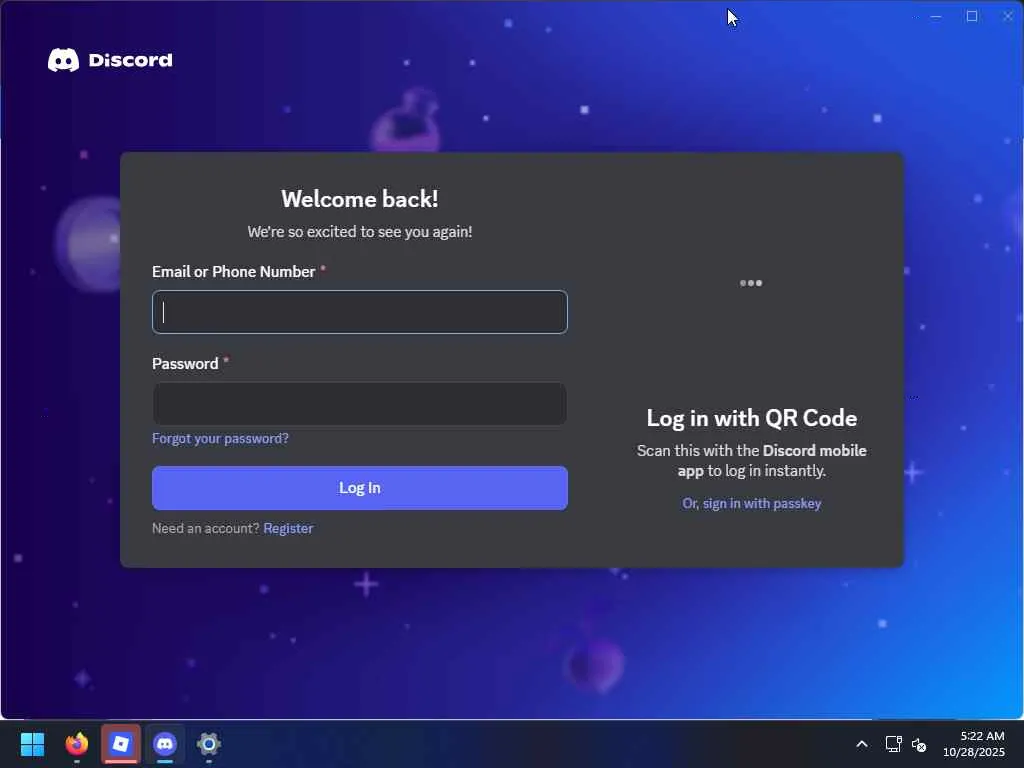Select the Discord taskbar icon

click(x=165, y=744)
